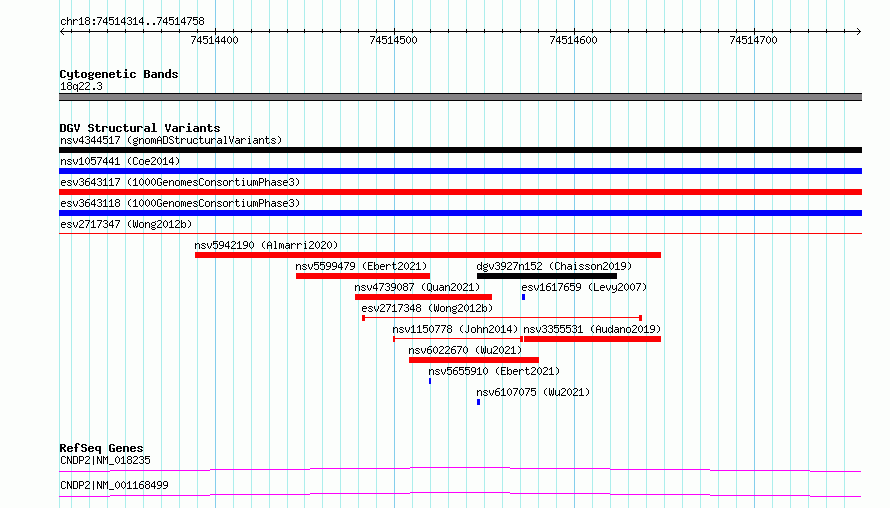Open variant nsv1150778 (John2014) label

coord(455,329)
